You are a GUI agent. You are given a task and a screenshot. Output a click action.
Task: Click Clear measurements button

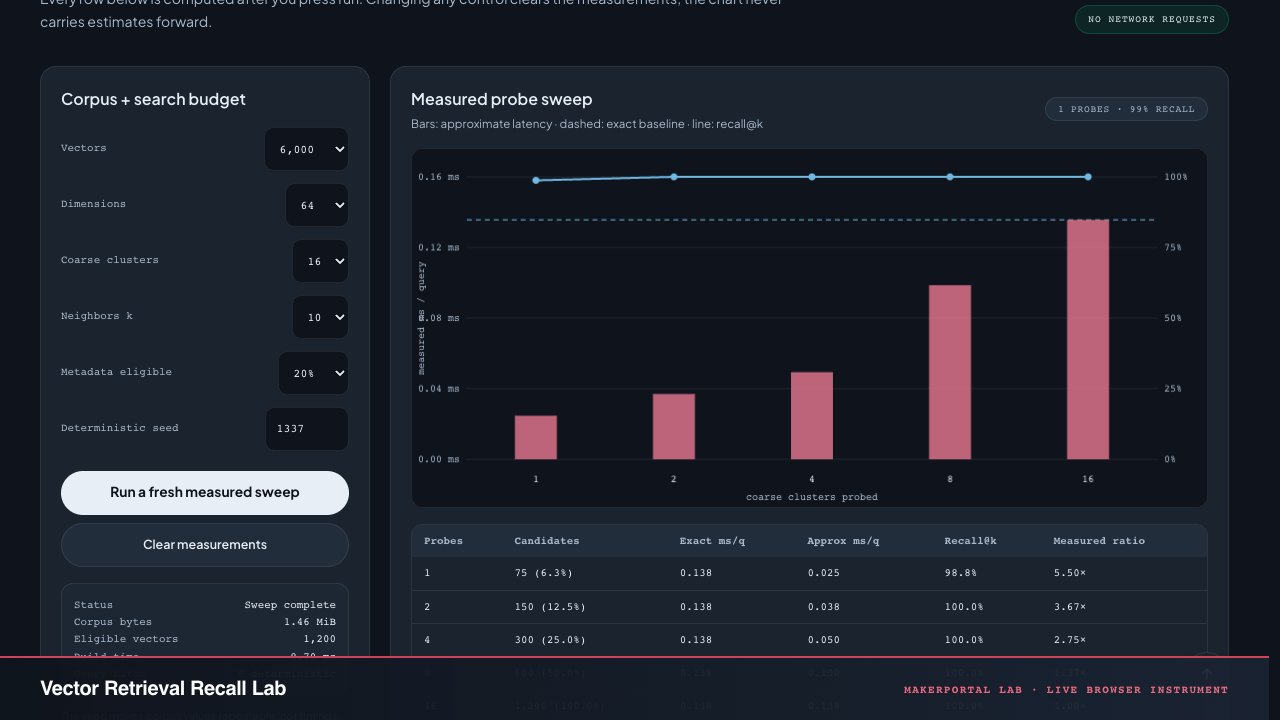pyautogui.click(x=205, y=545)
